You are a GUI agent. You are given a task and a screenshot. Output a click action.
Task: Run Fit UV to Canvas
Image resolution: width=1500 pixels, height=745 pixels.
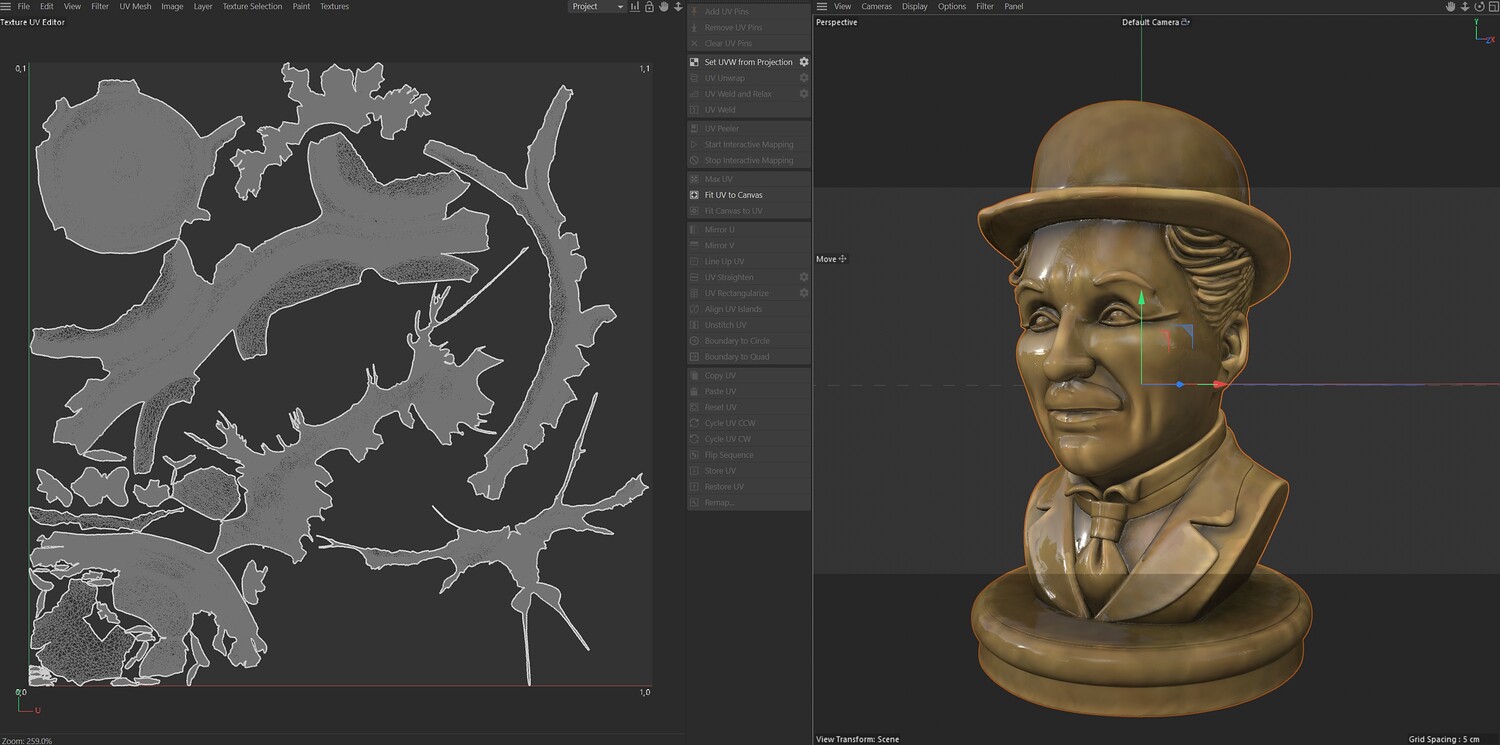coord(749,195)
